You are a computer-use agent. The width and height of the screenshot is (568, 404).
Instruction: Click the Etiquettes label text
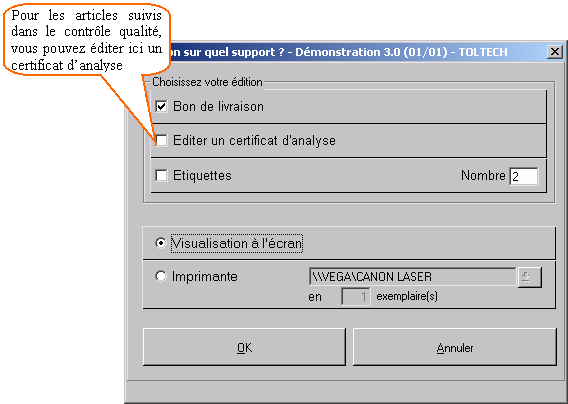coord(202,175)
